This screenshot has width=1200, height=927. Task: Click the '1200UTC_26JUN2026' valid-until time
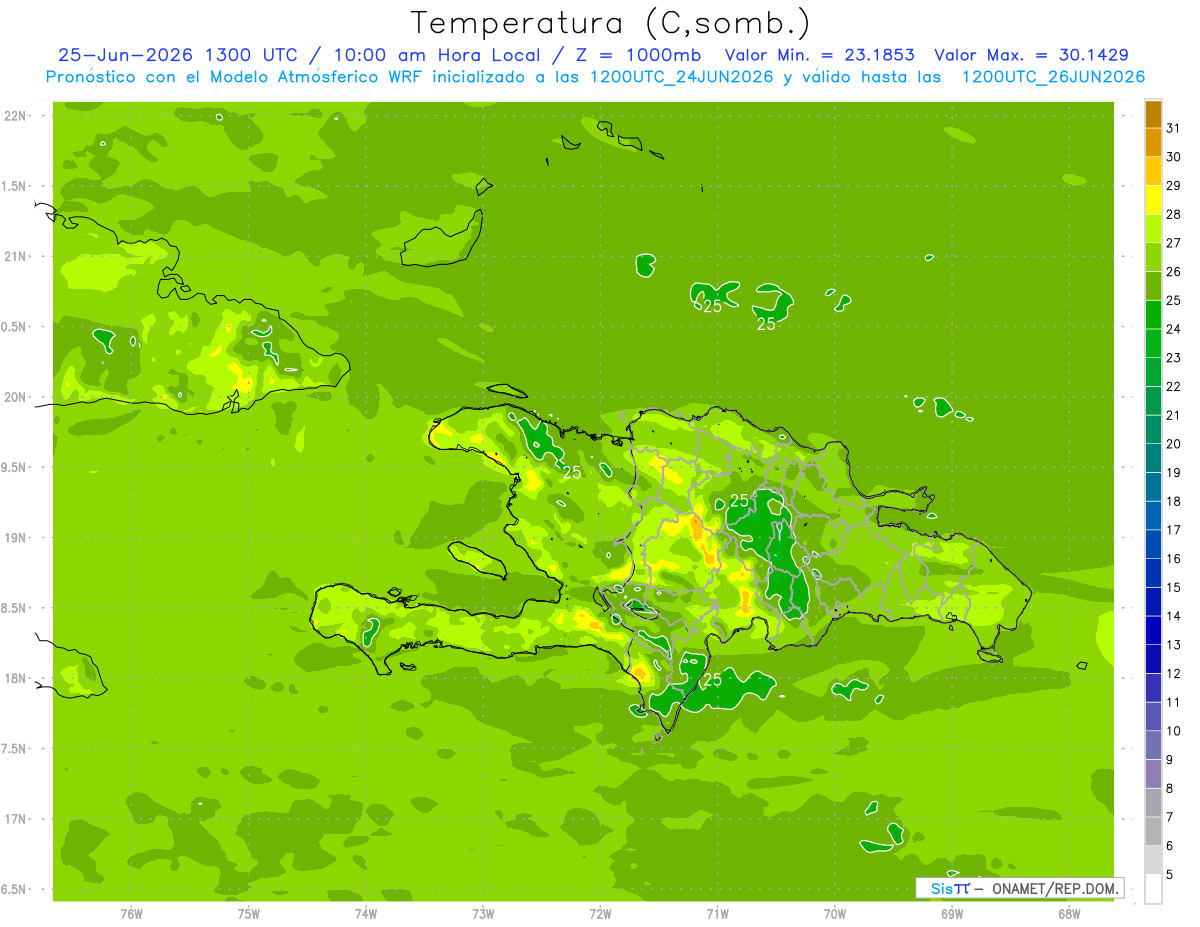coord(1053,76)
